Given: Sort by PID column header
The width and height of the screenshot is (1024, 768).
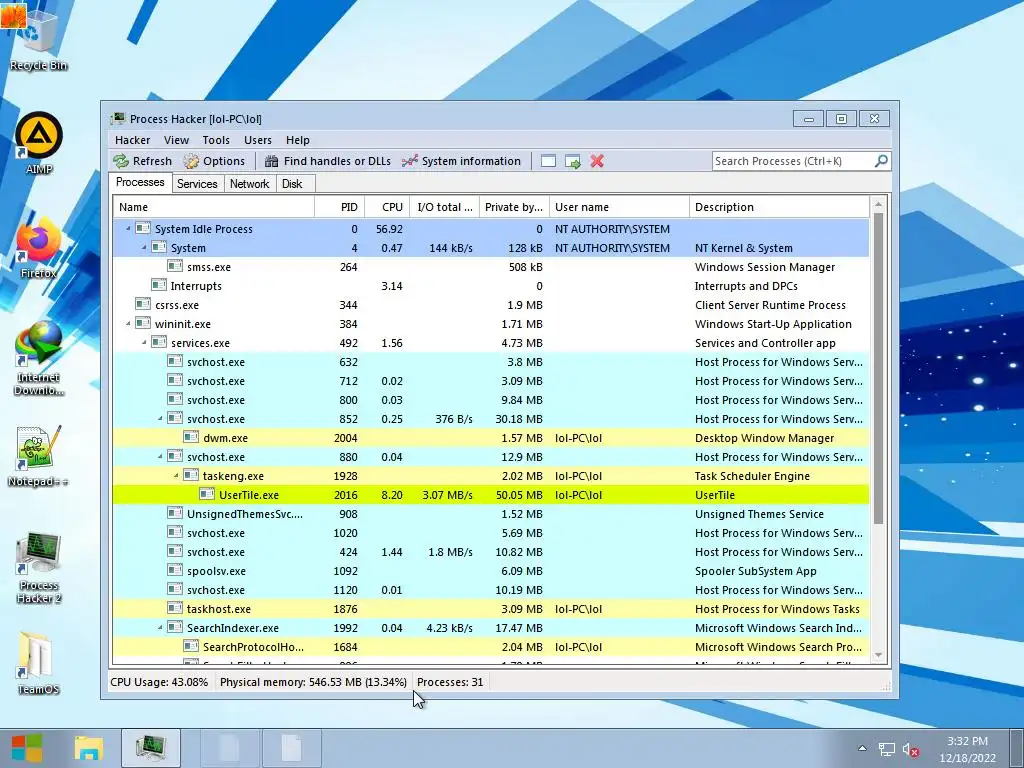Looking at the screenshot, I should click(x=340, y=207).
